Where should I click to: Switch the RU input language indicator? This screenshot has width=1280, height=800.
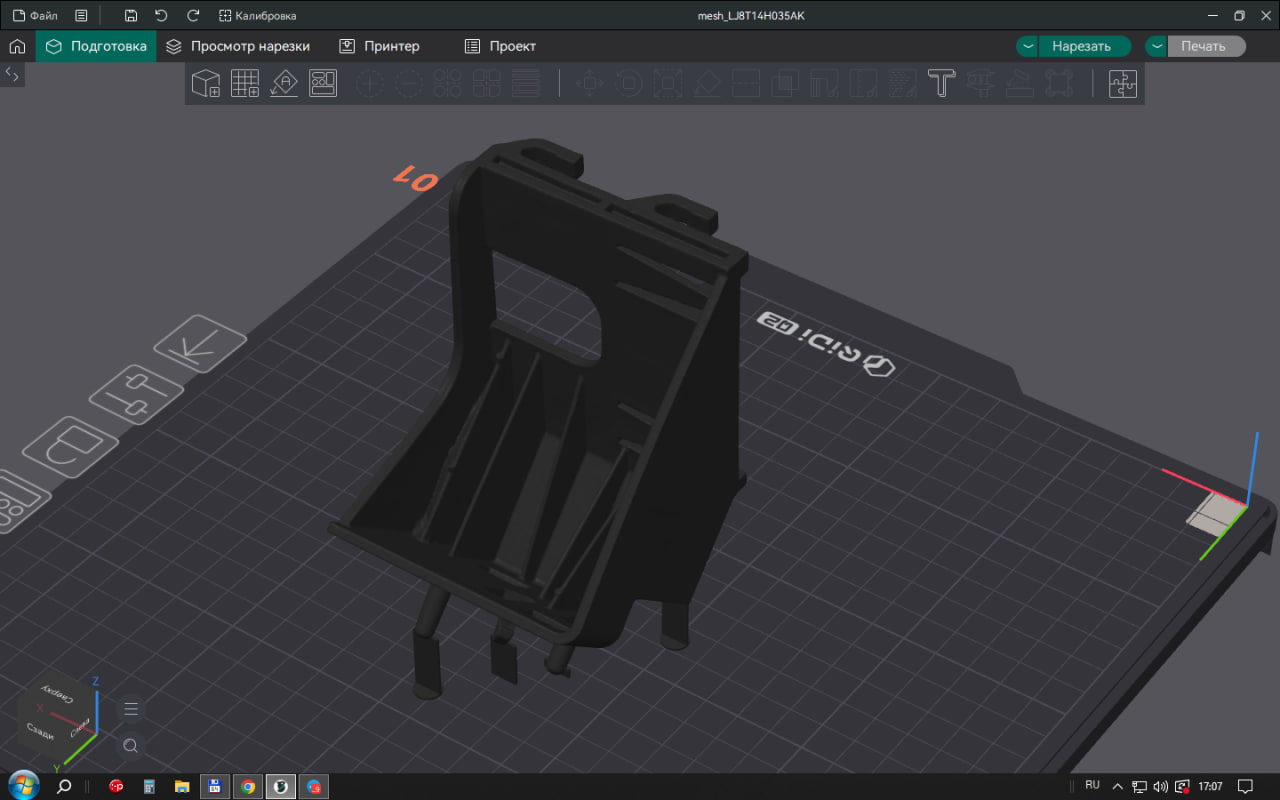[x=1092, y=785]
